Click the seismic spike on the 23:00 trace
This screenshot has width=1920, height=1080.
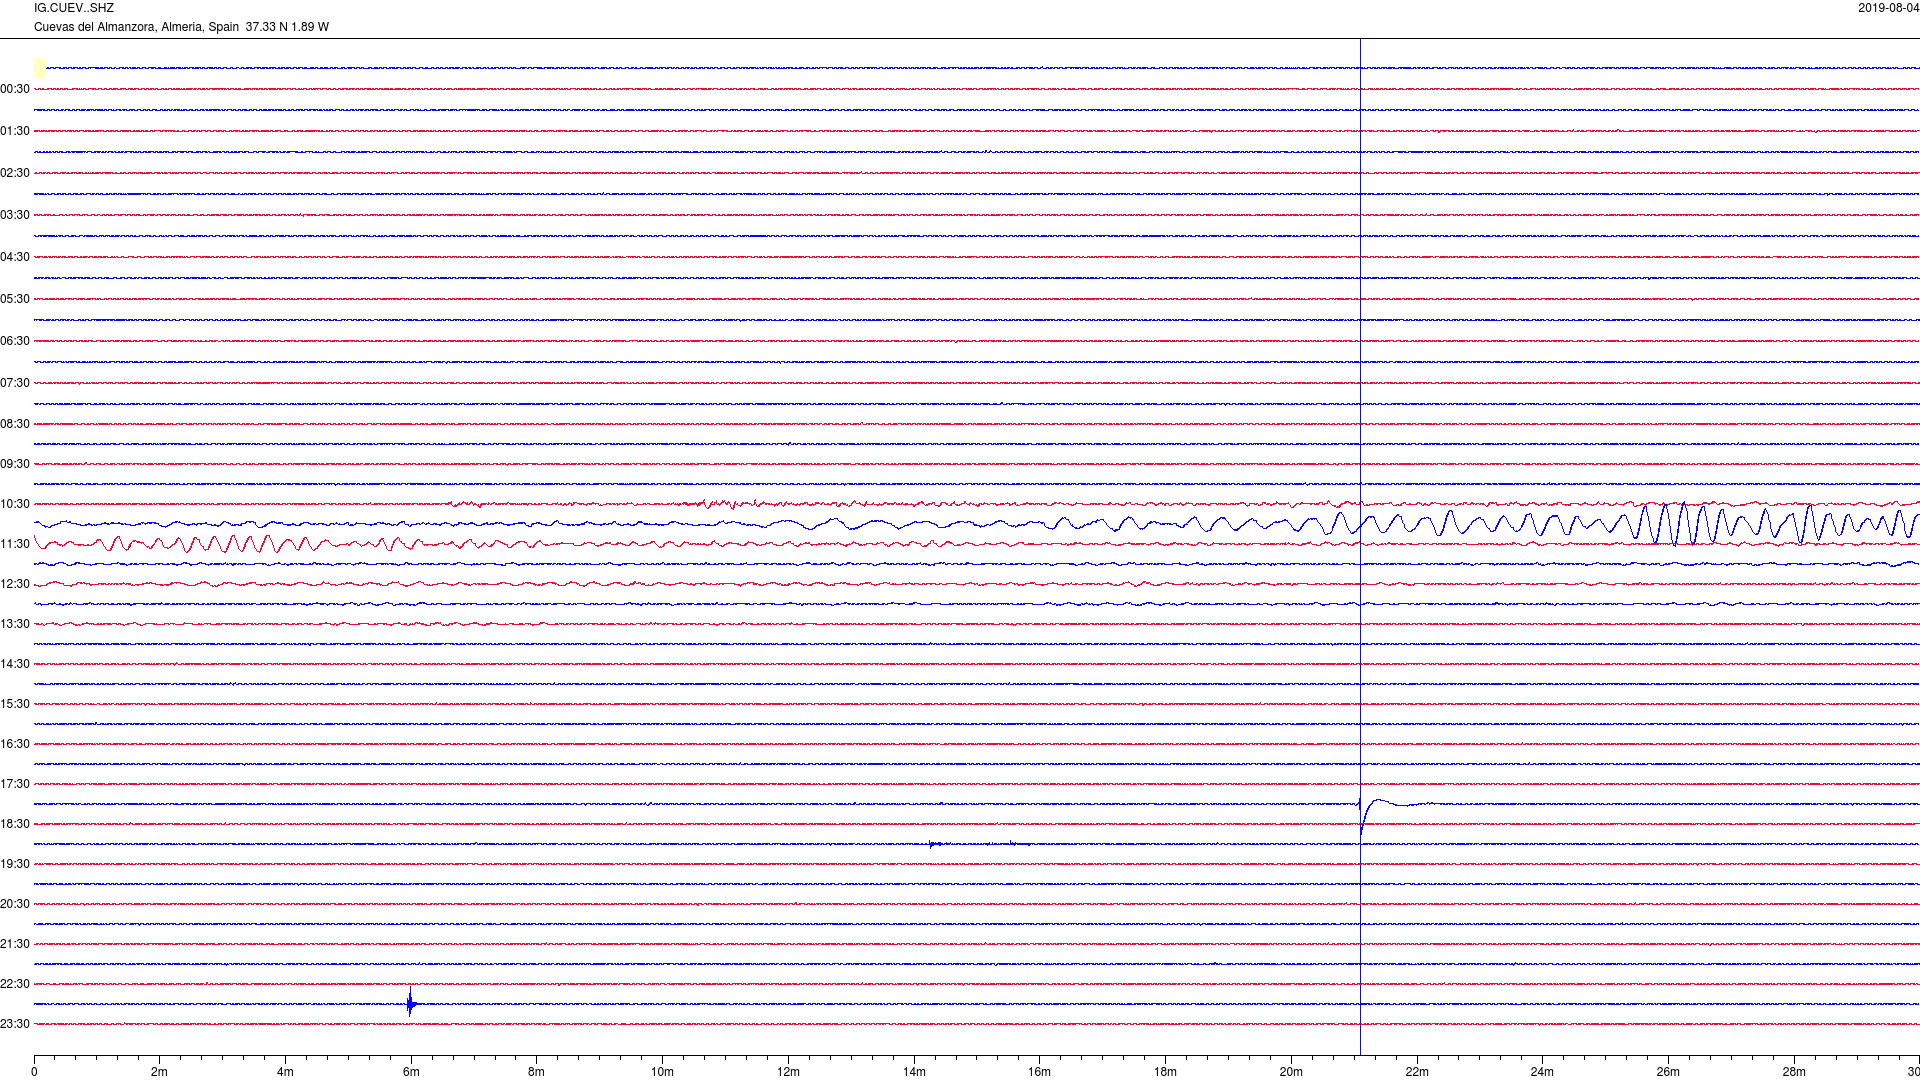coord(410,1002)
